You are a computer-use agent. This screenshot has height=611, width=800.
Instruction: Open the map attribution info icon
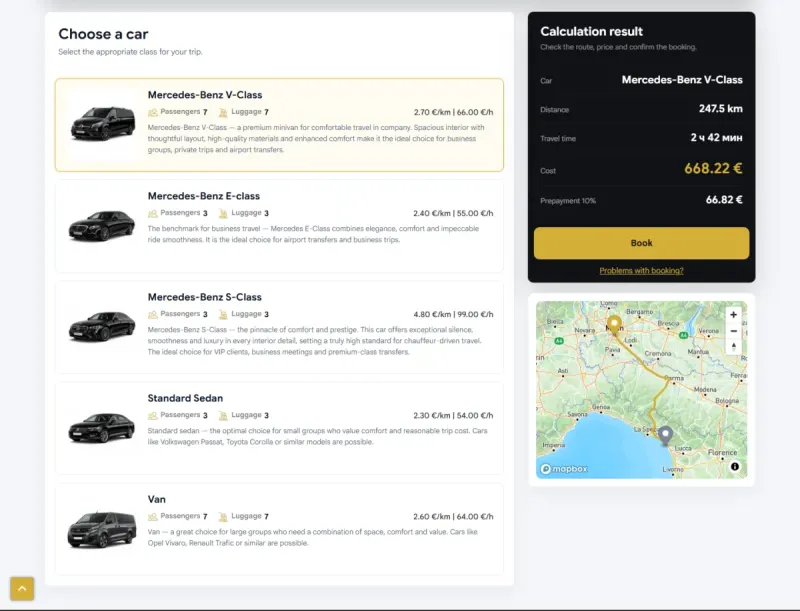point(735,466)
